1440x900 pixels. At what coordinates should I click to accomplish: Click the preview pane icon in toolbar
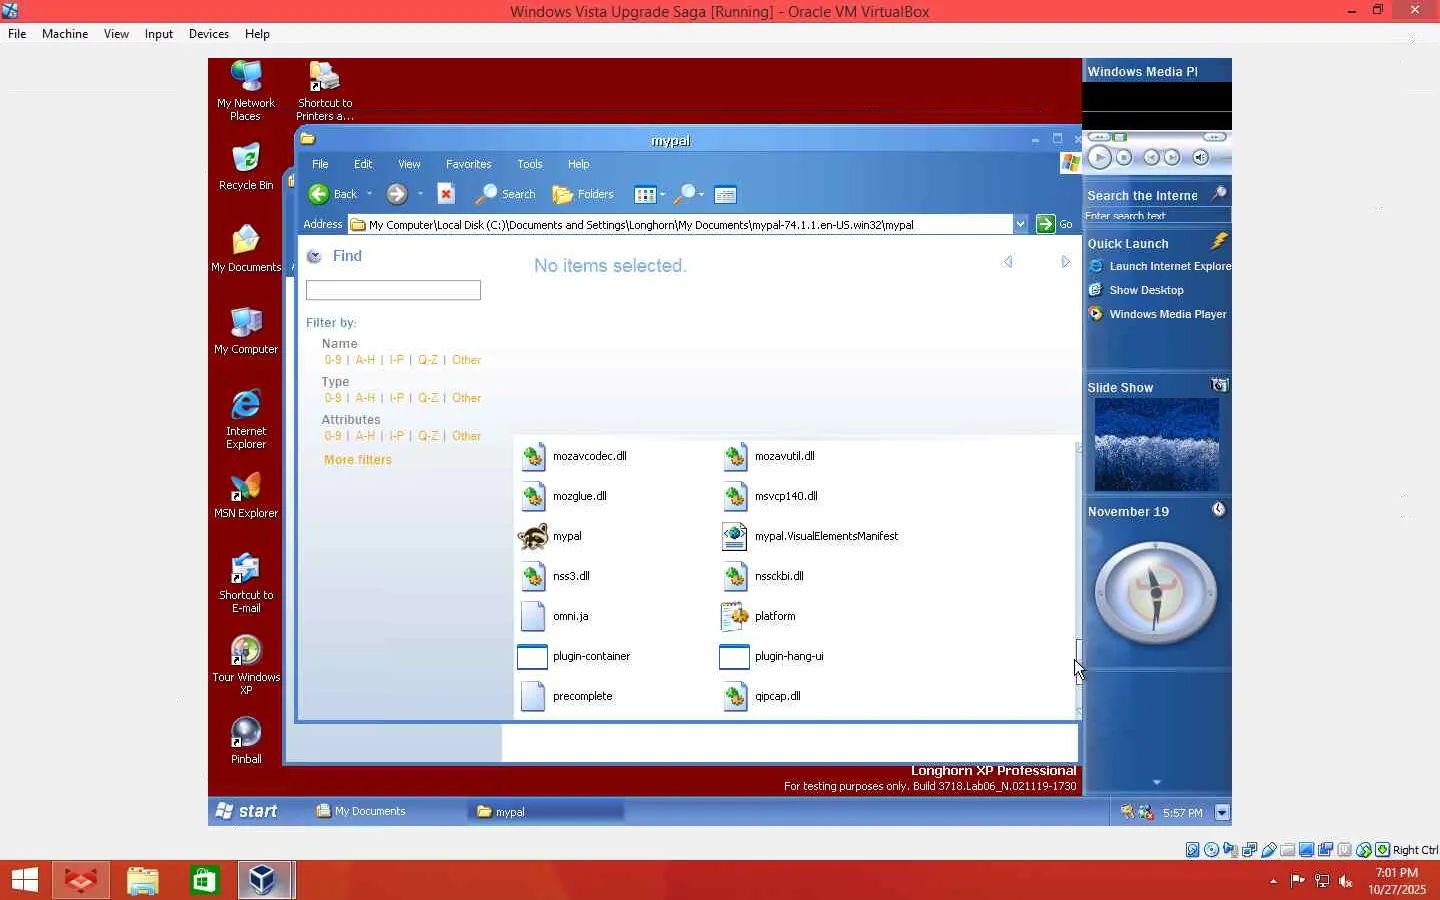[726, 195]
